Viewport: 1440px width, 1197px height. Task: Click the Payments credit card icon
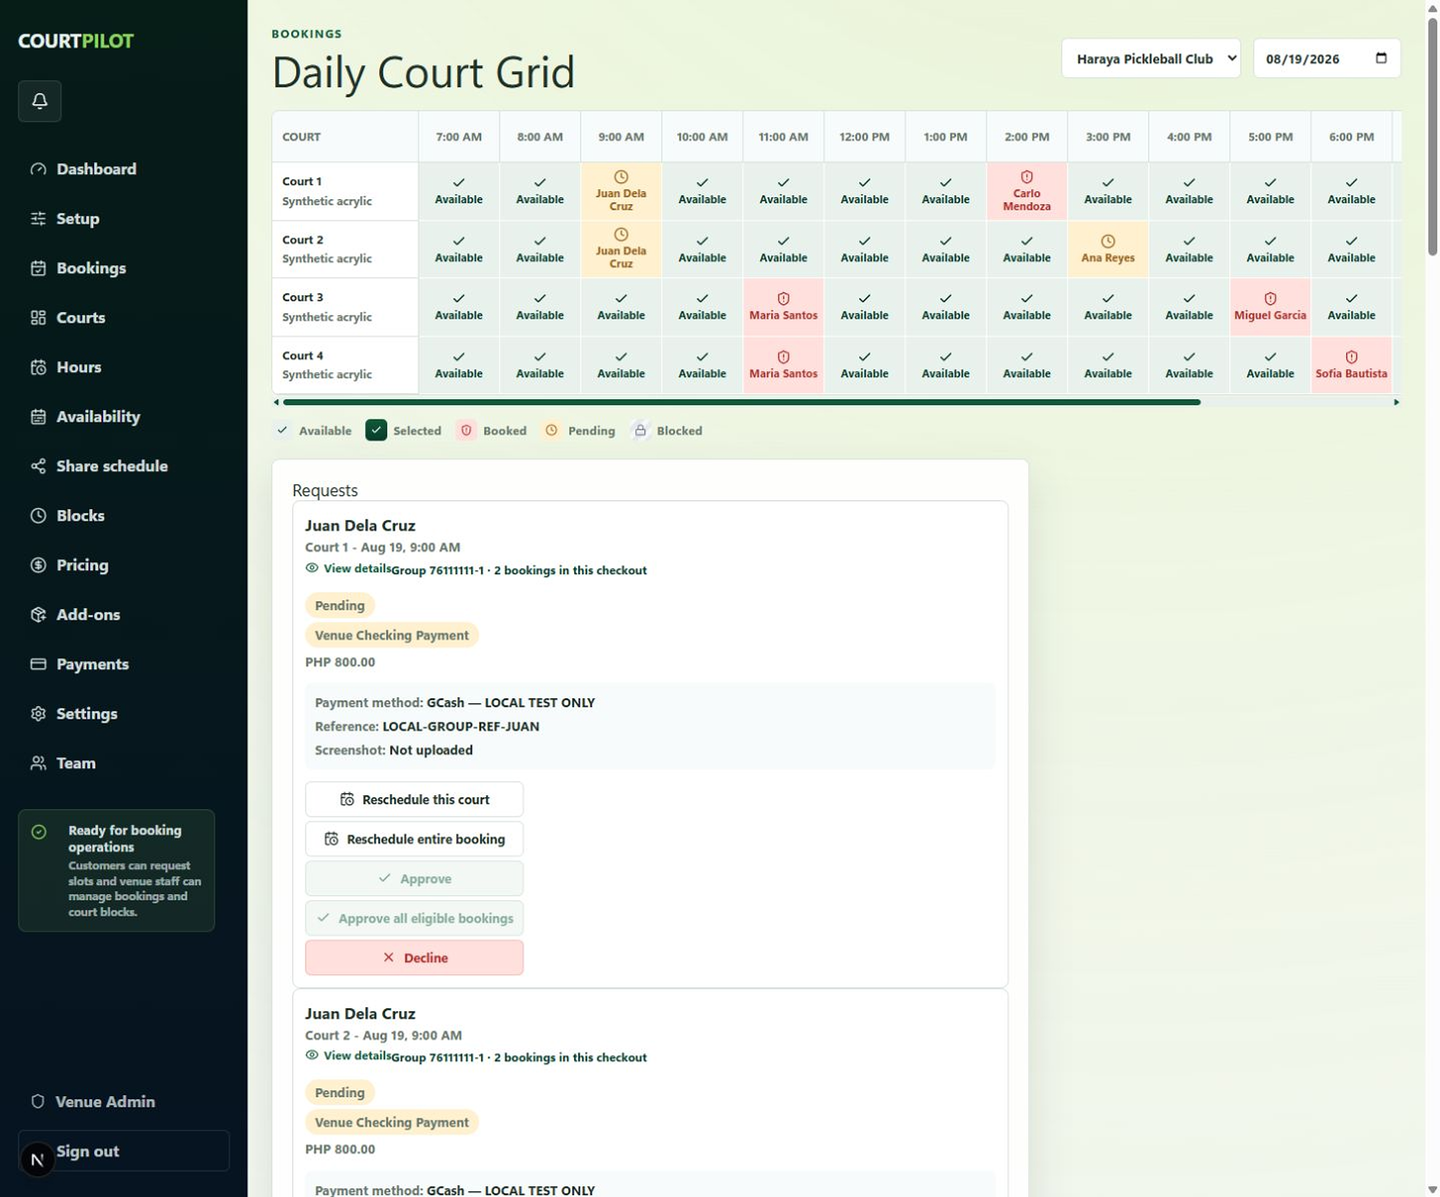38,664
